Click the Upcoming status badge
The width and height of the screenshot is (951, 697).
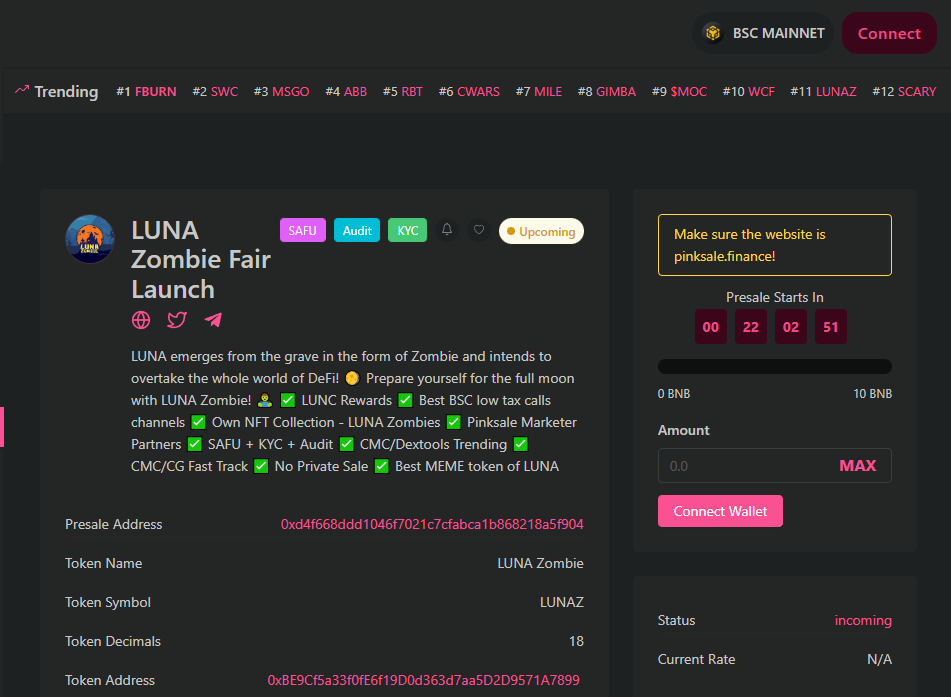(541, 231)
